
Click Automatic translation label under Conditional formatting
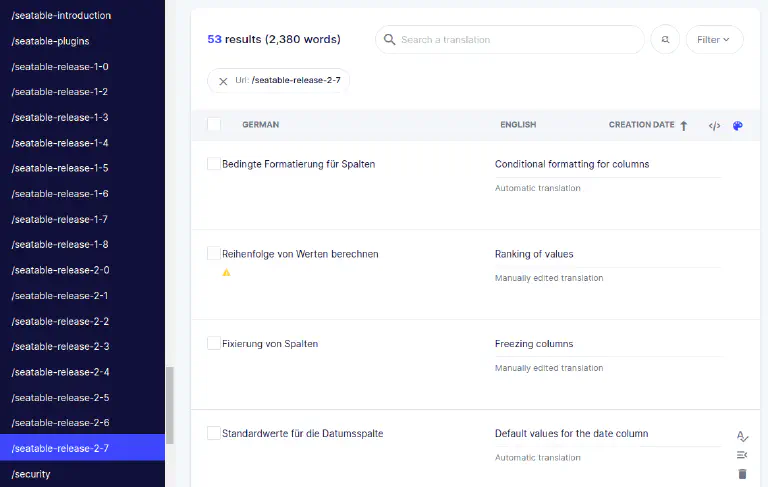[538, 188]
